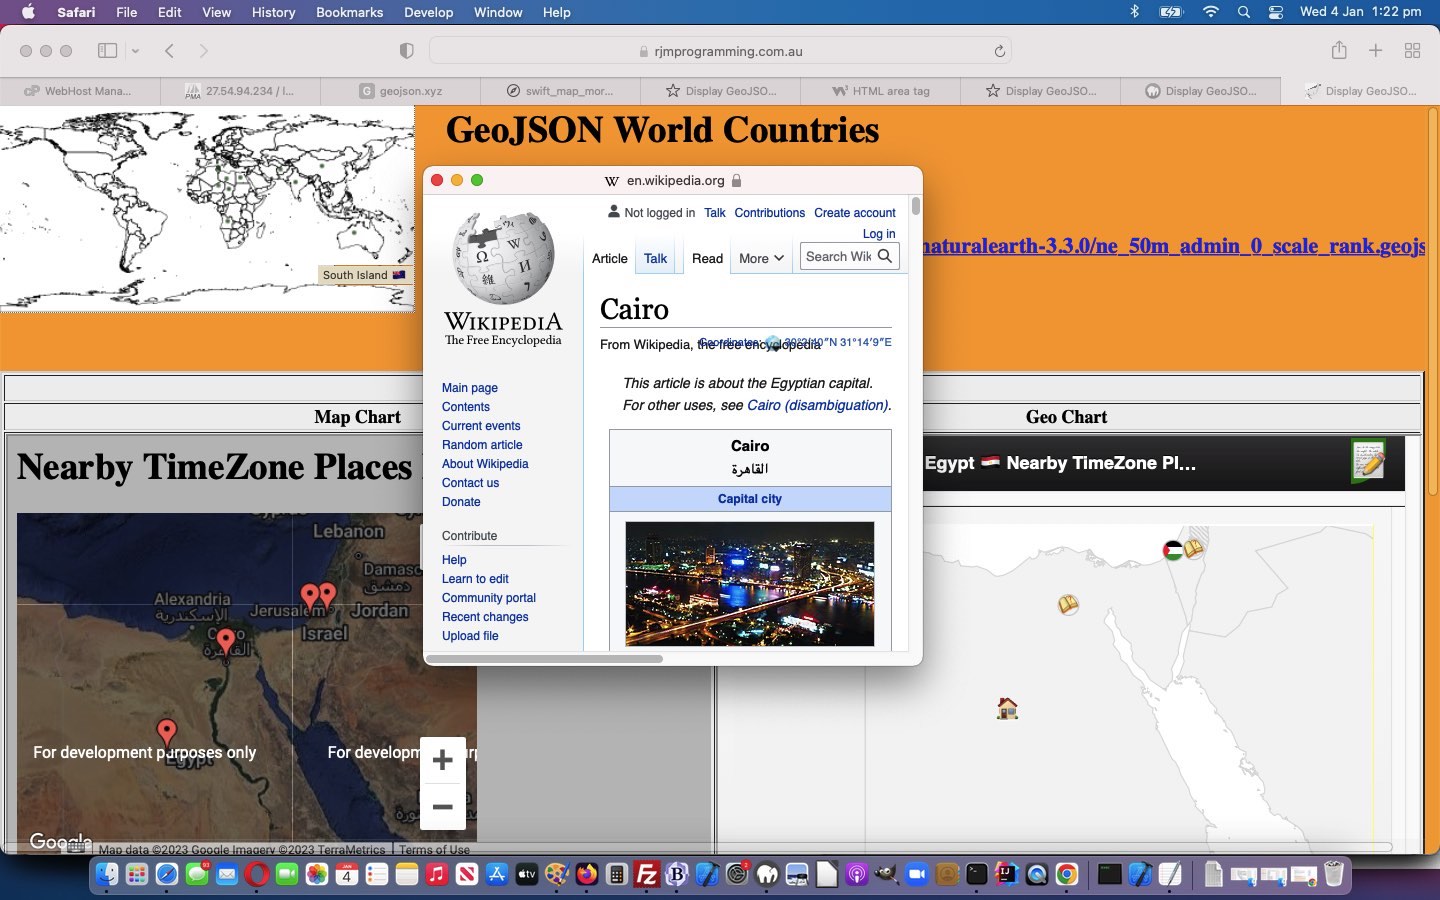Open the Develop menu in menu bar
Image resolution: width=1440 pixels, height=900 pixels.
428,12
